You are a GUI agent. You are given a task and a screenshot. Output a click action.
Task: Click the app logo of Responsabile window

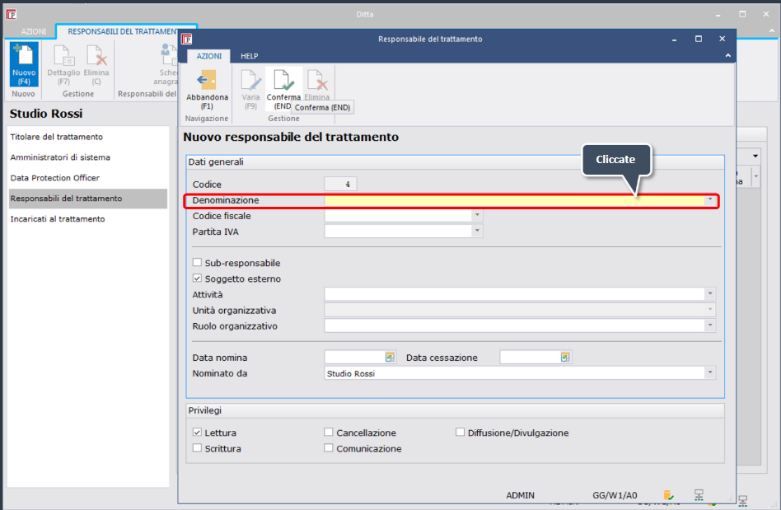pyautogui.click(x=187, y=39)
